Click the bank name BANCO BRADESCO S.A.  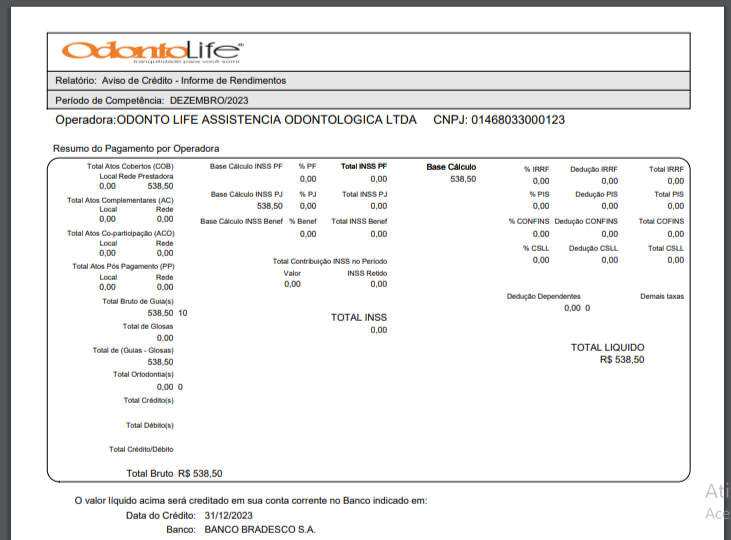[x=260, y=530]
